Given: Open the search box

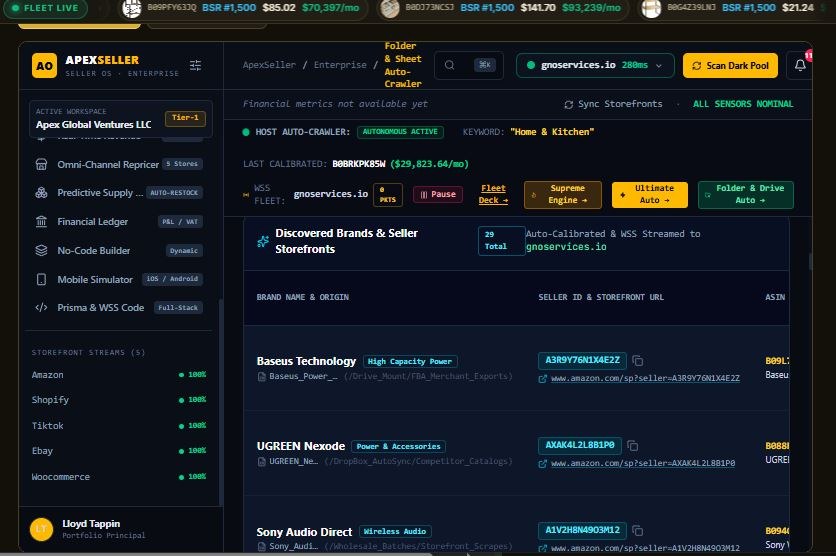Looking at the screenshot, I should 469,65.
